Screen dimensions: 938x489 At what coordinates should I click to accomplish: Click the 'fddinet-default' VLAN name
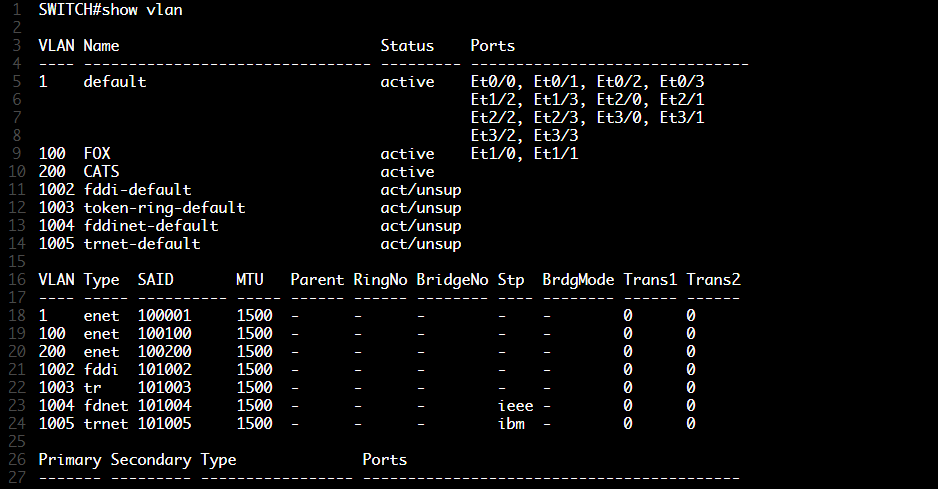point(151,226)
